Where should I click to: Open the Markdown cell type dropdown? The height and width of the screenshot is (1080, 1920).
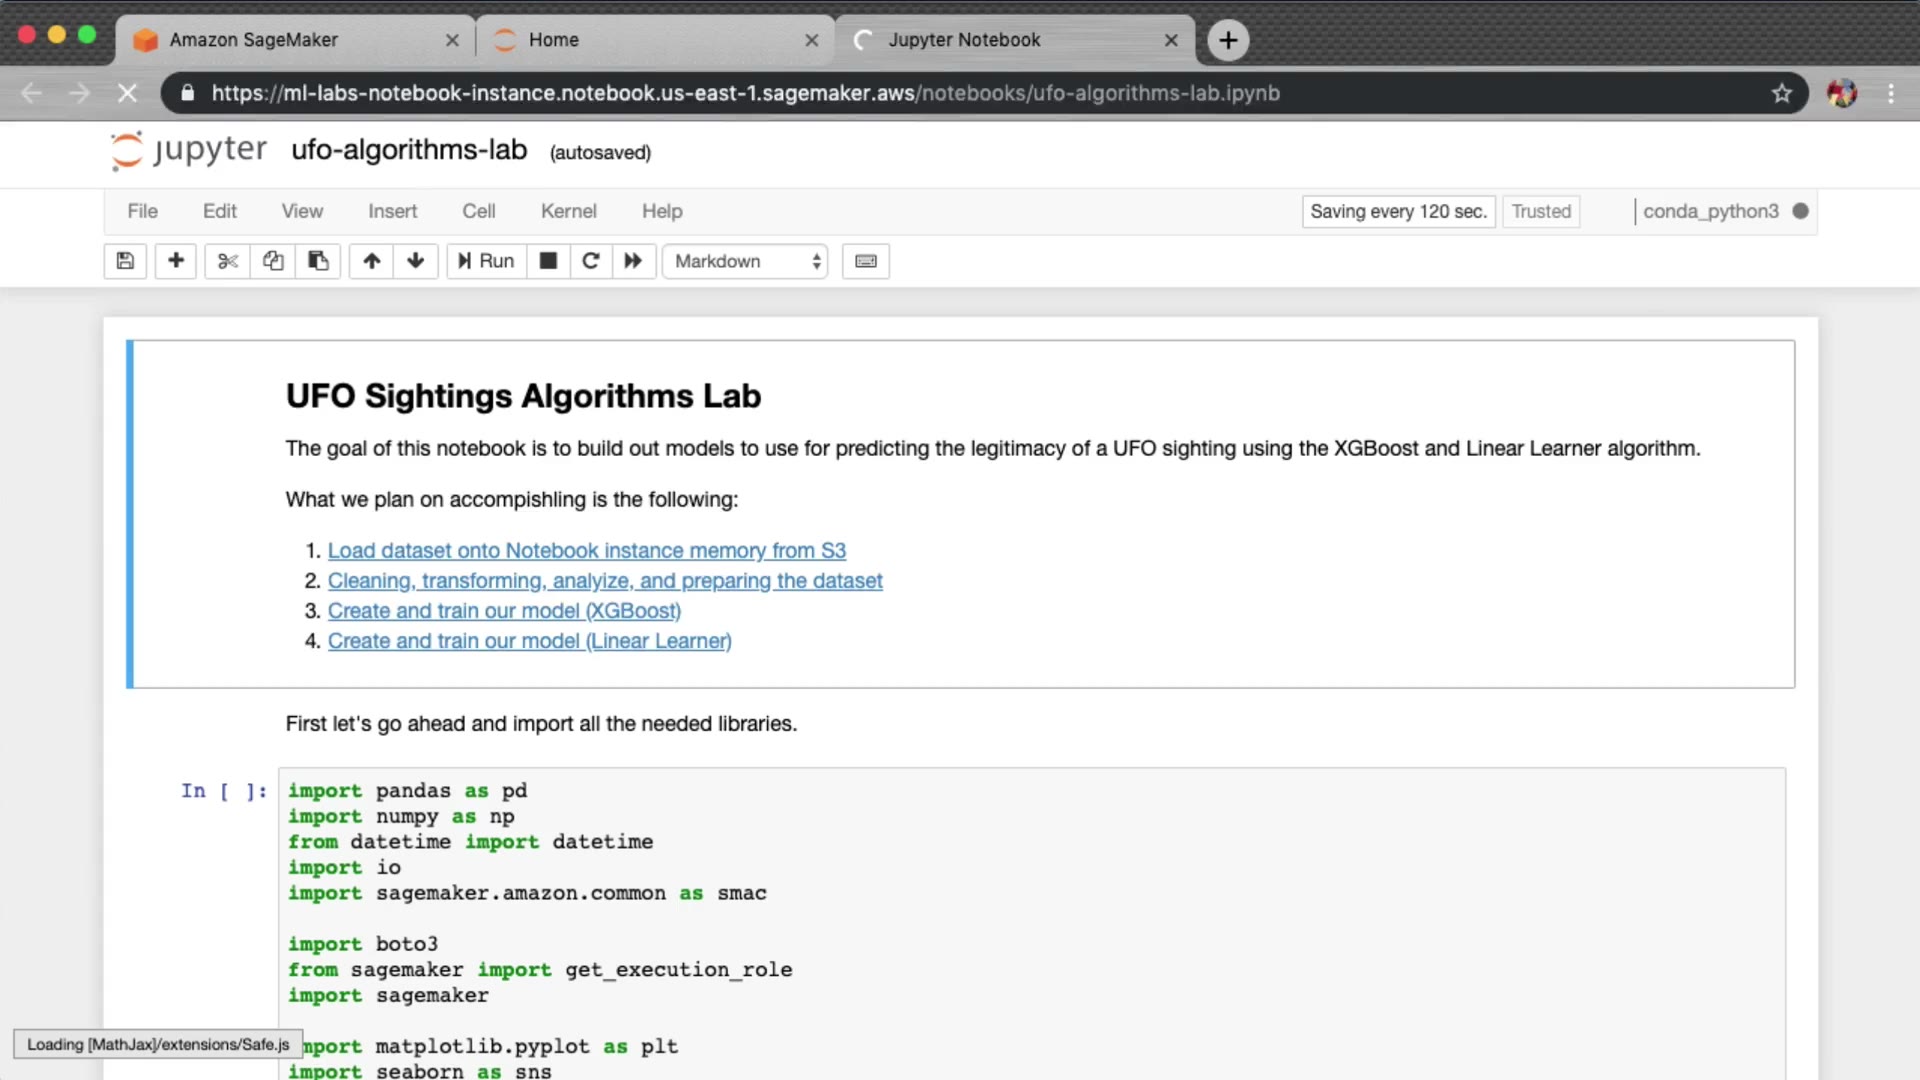pos(746,261)
